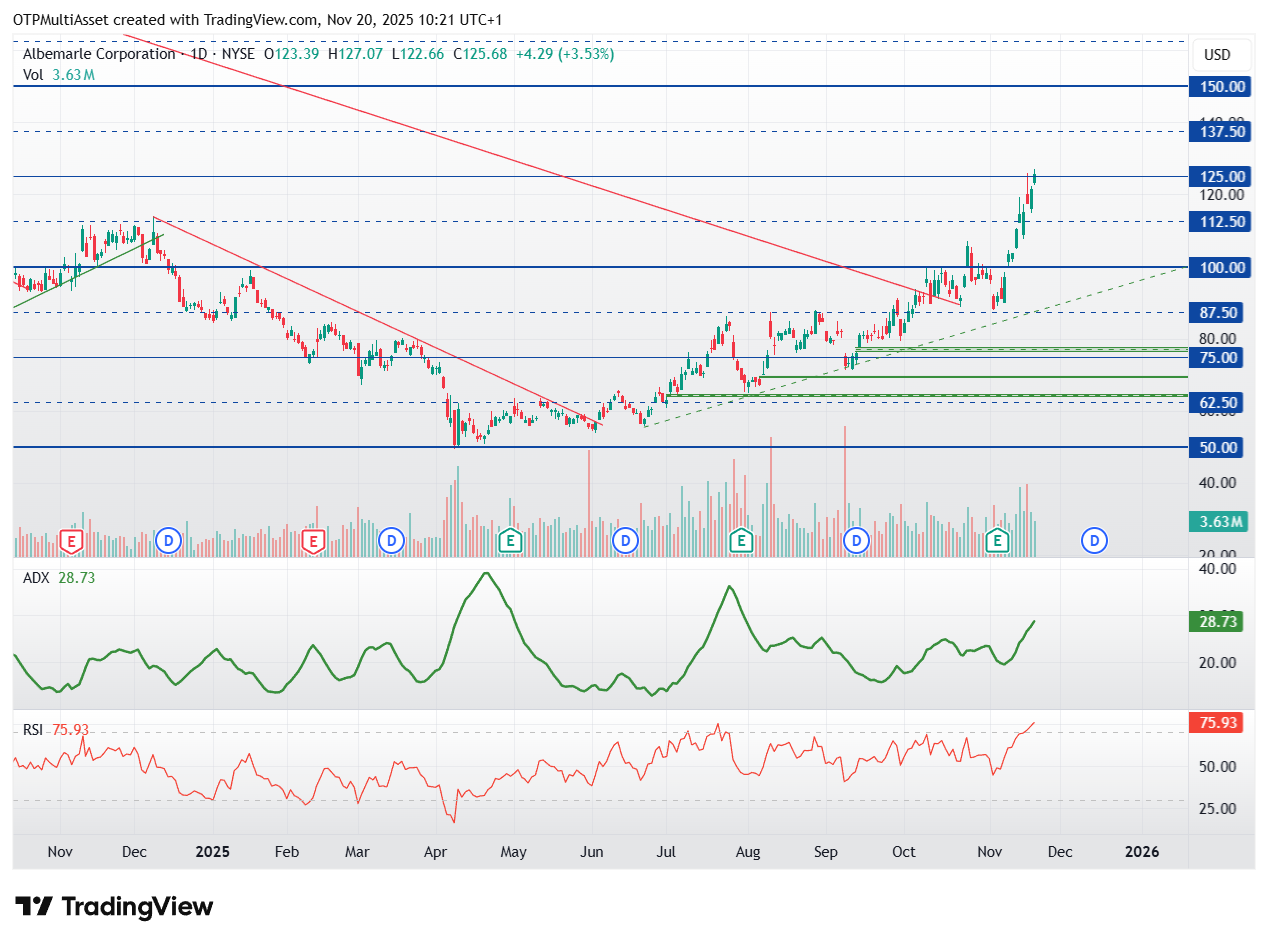Click the red RSI 75.93 value label
The height and width of the screenshot is (944, 1268).
point(1215,723)
